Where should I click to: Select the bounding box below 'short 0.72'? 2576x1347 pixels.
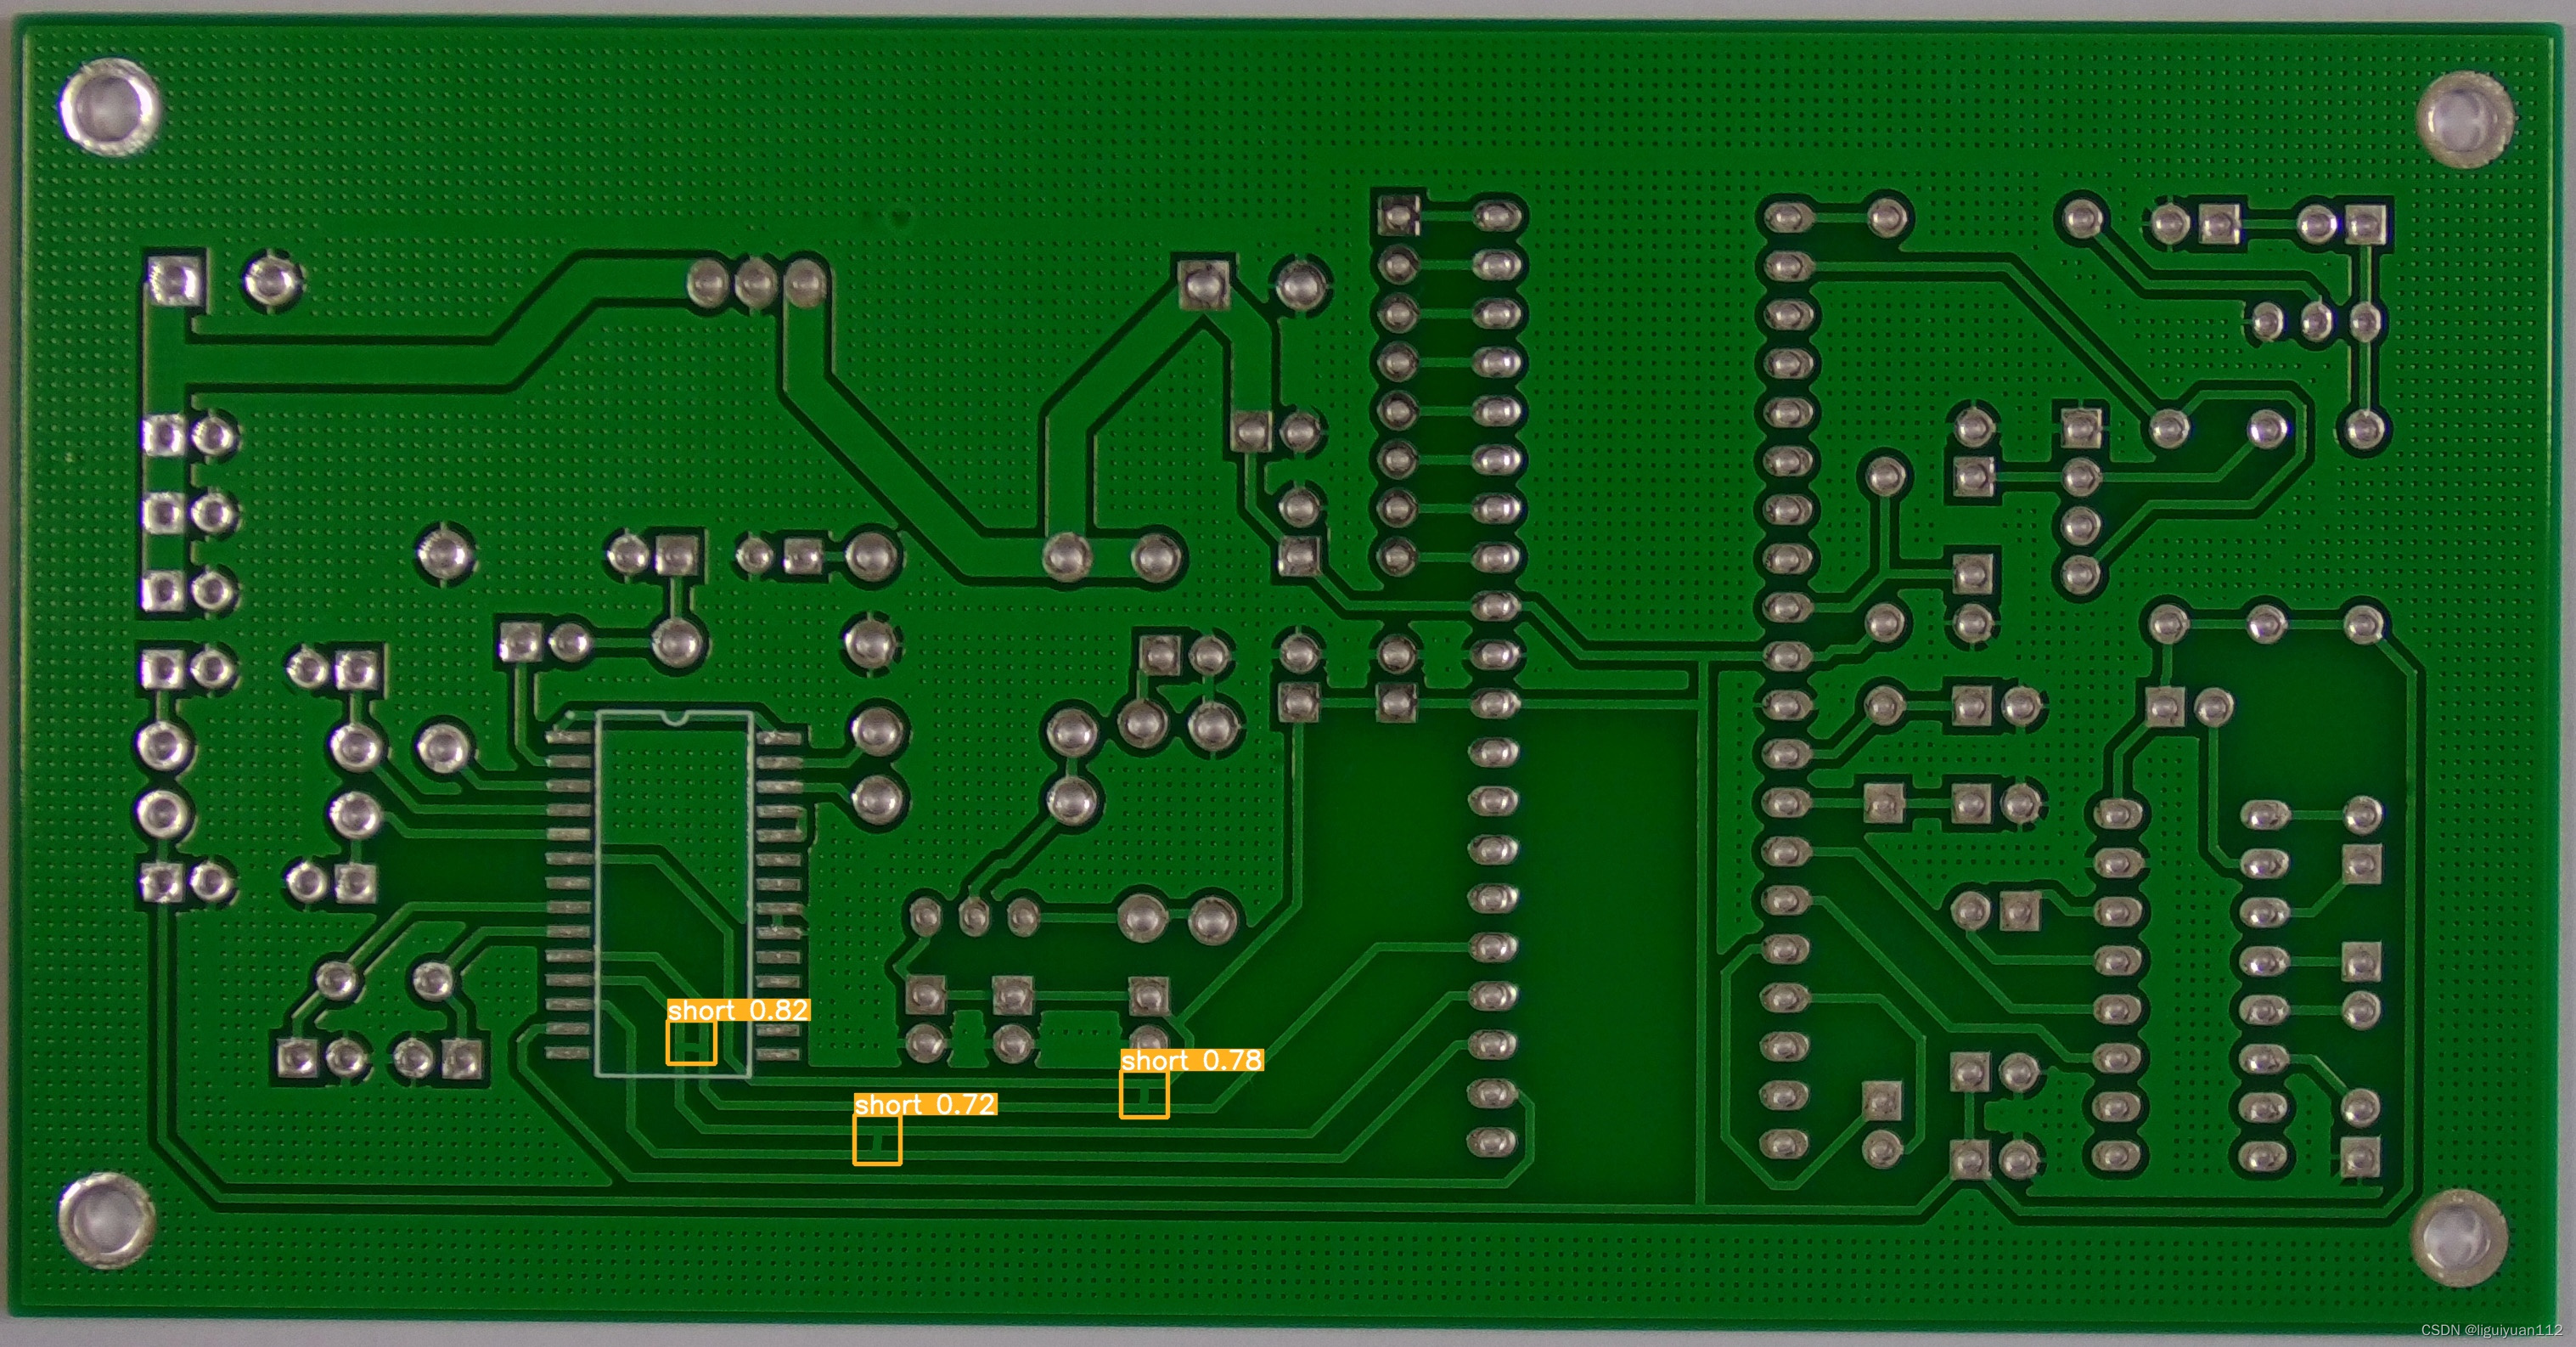877,1140
